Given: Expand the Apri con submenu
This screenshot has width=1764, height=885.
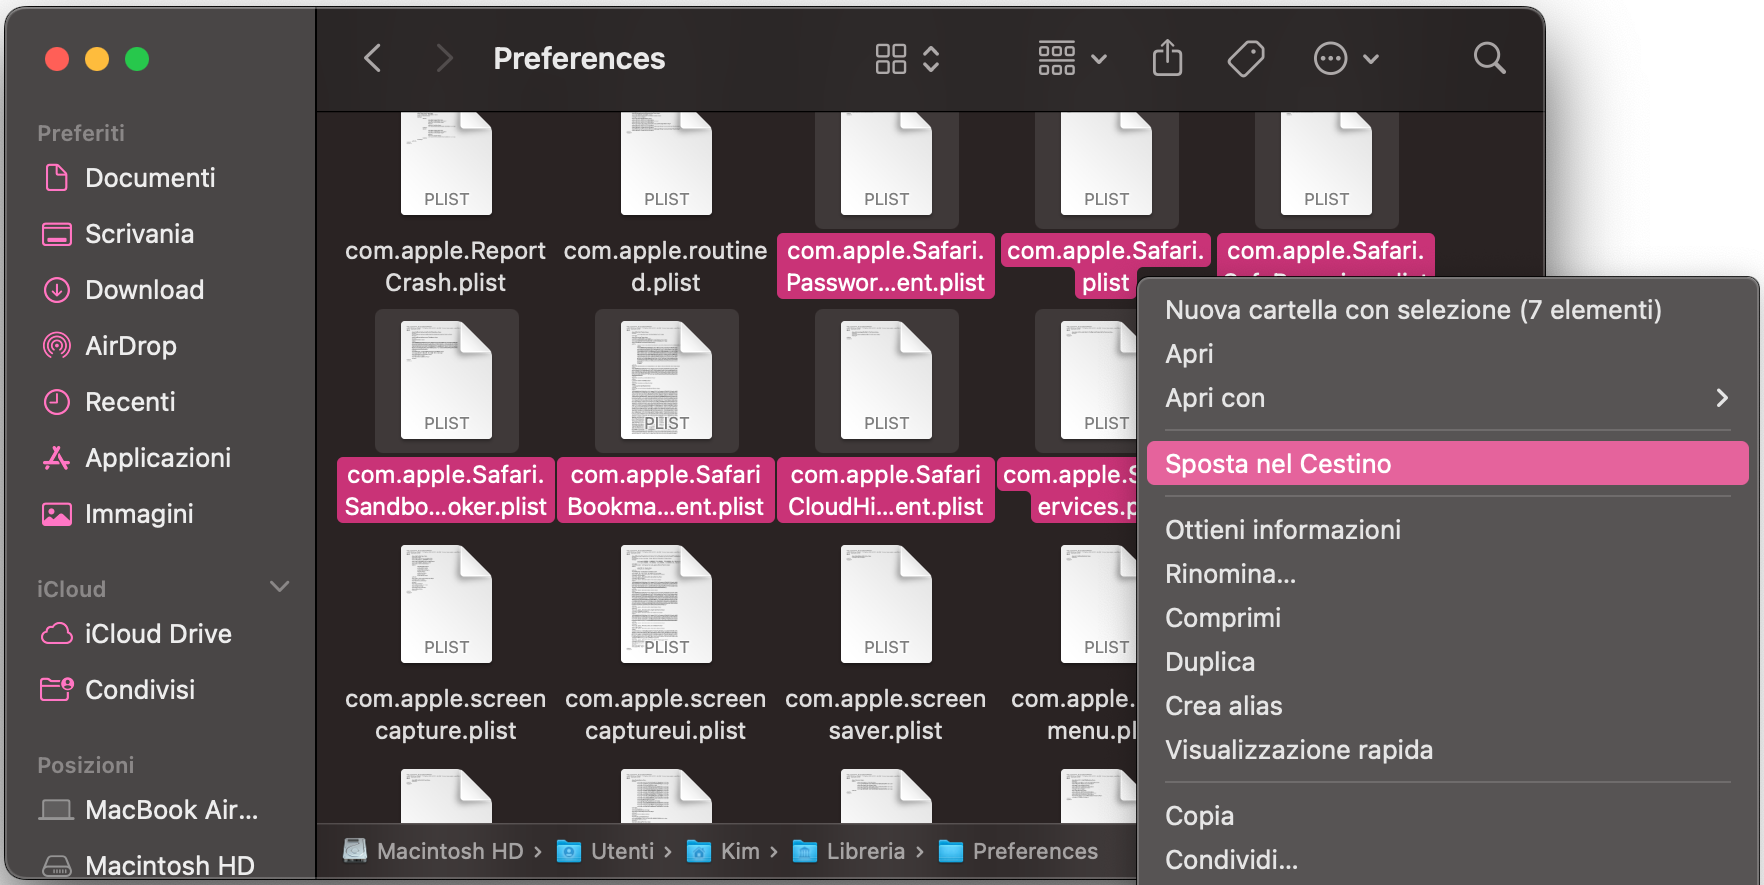Looking at the screenshot, I should 1446,398.
